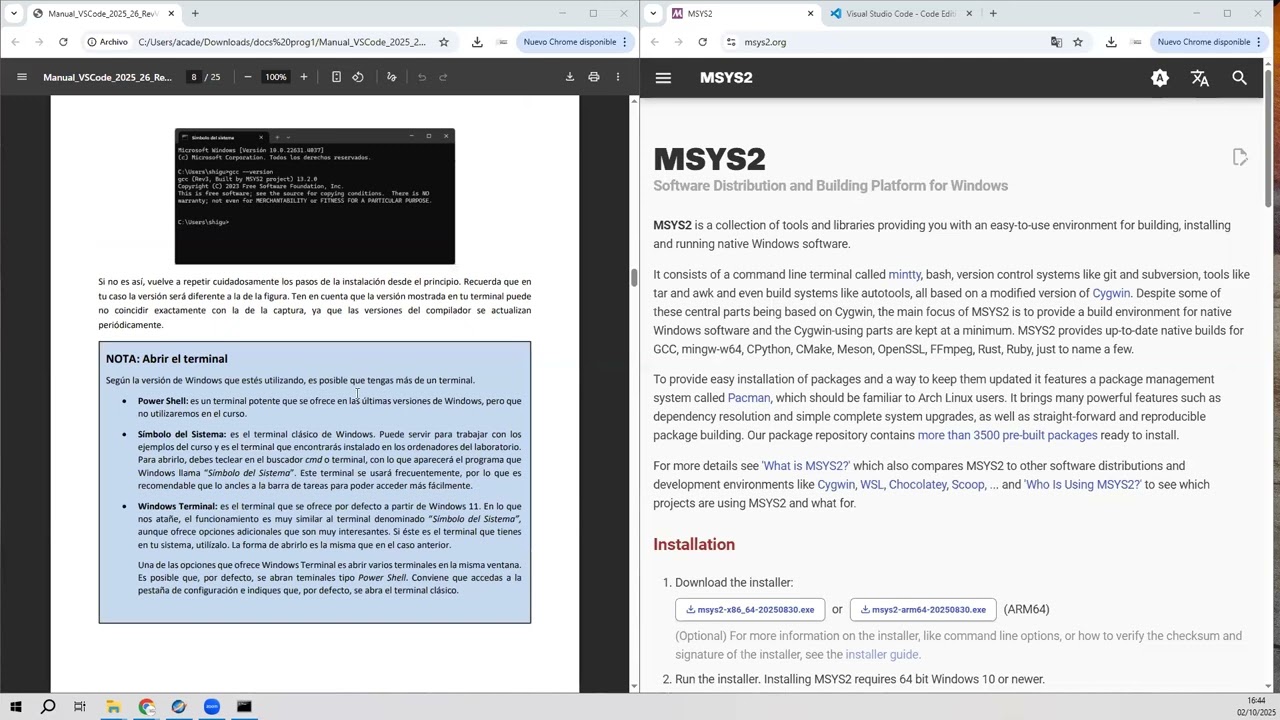
Task: Open the installer guide link
Action: 882,655
